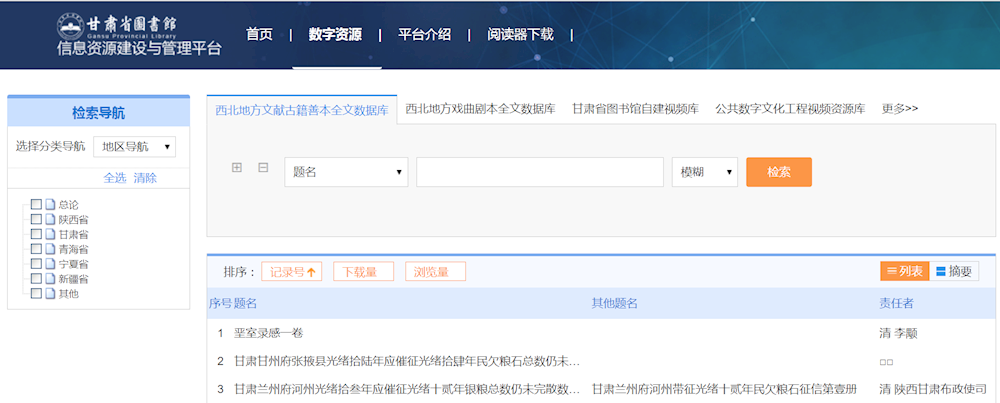Click the search keyword input field
The height and width of the screenshot is (403, 1000).
[540, 172]
